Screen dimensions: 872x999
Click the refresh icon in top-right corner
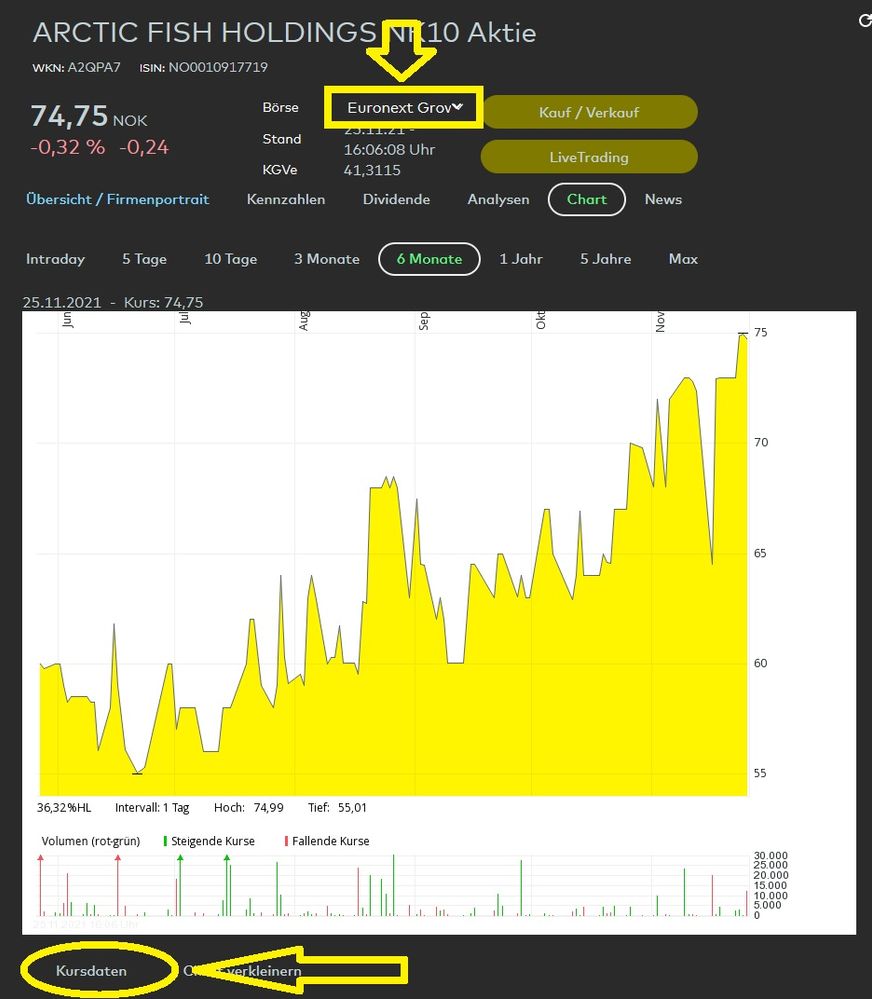pyautogui.click(x=865, y=20)
